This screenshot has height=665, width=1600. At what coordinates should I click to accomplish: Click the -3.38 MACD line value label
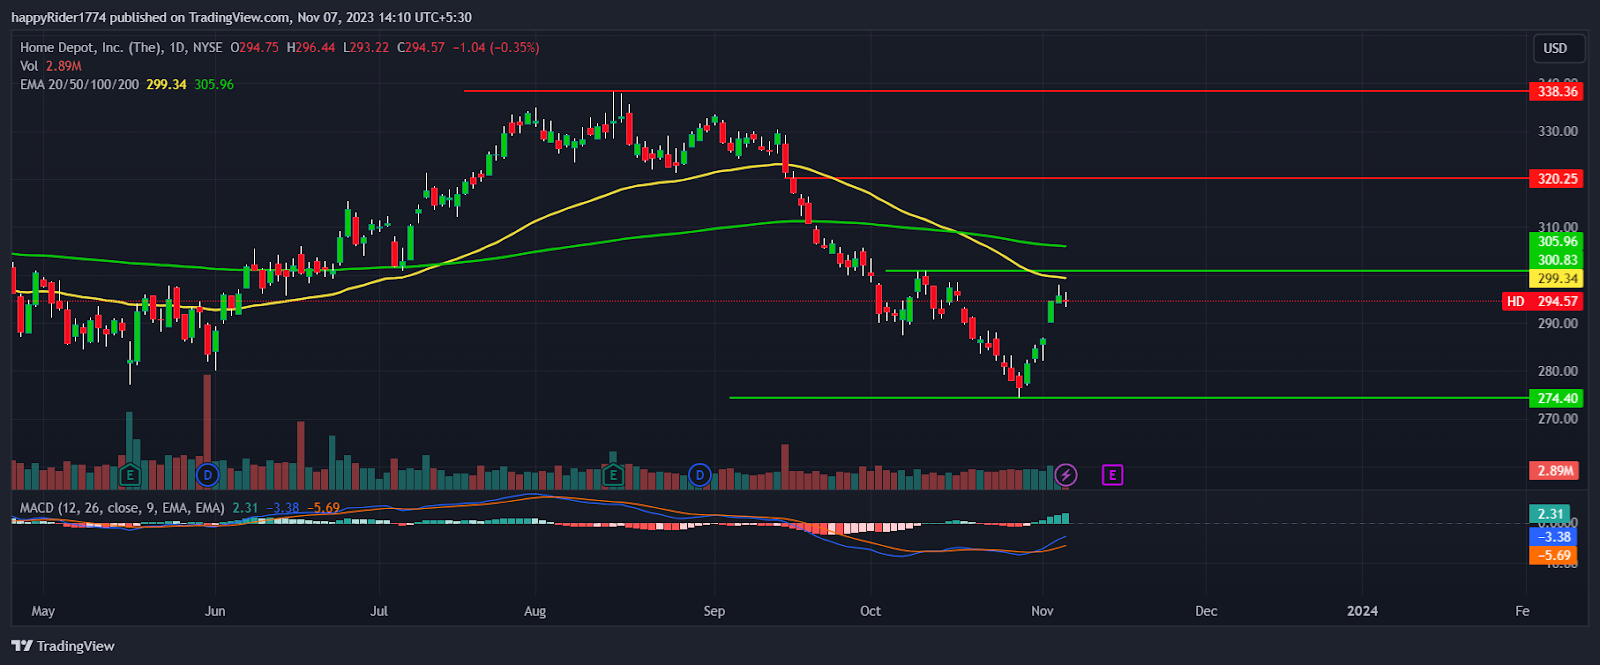click(1553, 537)
